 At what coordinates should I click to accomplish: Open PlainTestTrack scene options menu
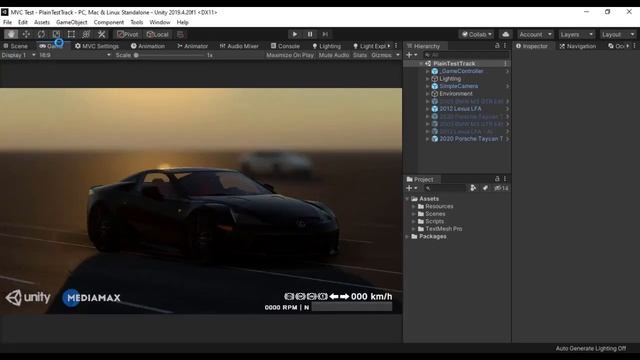tap(505, 64)
